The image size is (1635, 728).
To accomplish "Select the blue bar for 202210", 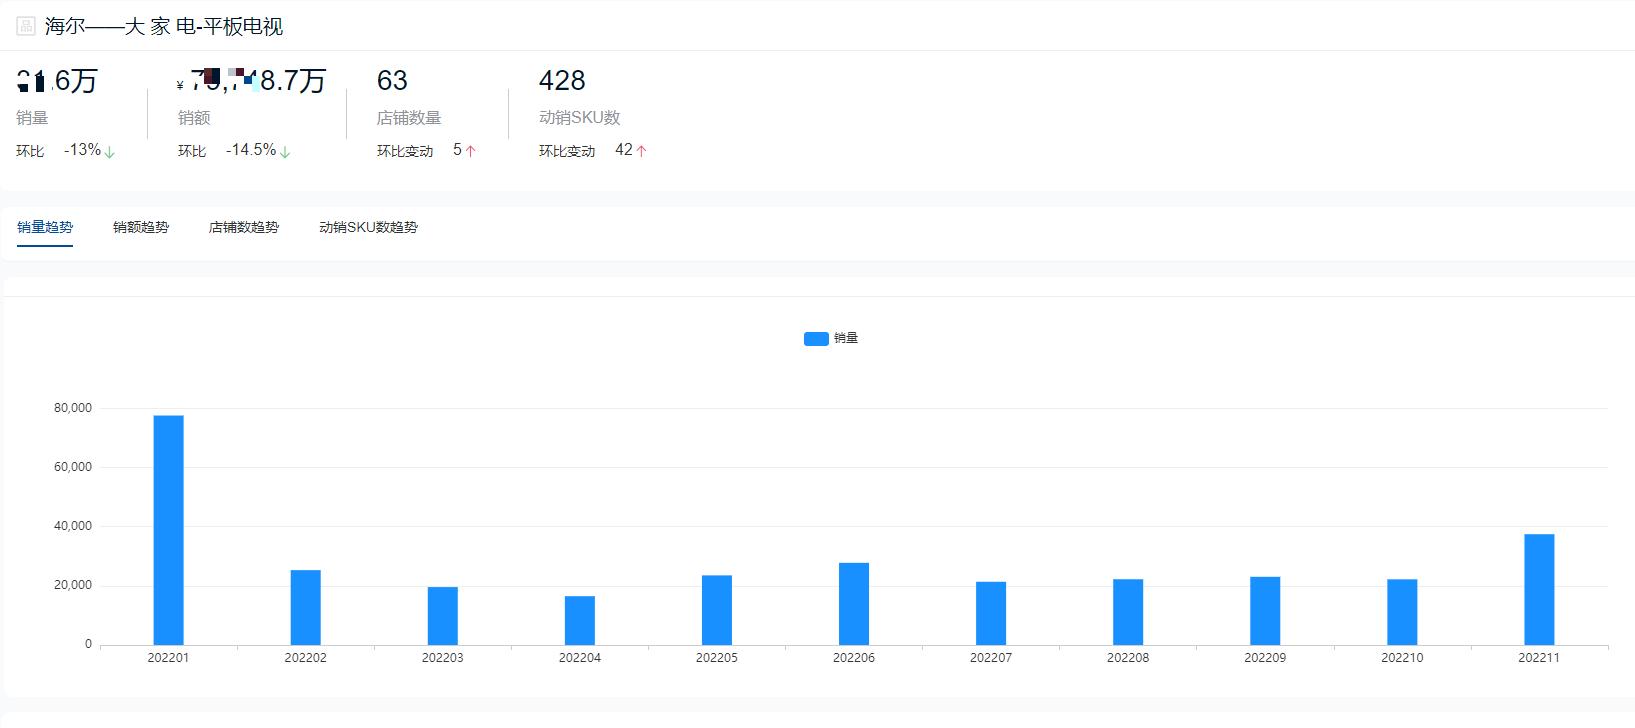I will (x=1402, y=612).
